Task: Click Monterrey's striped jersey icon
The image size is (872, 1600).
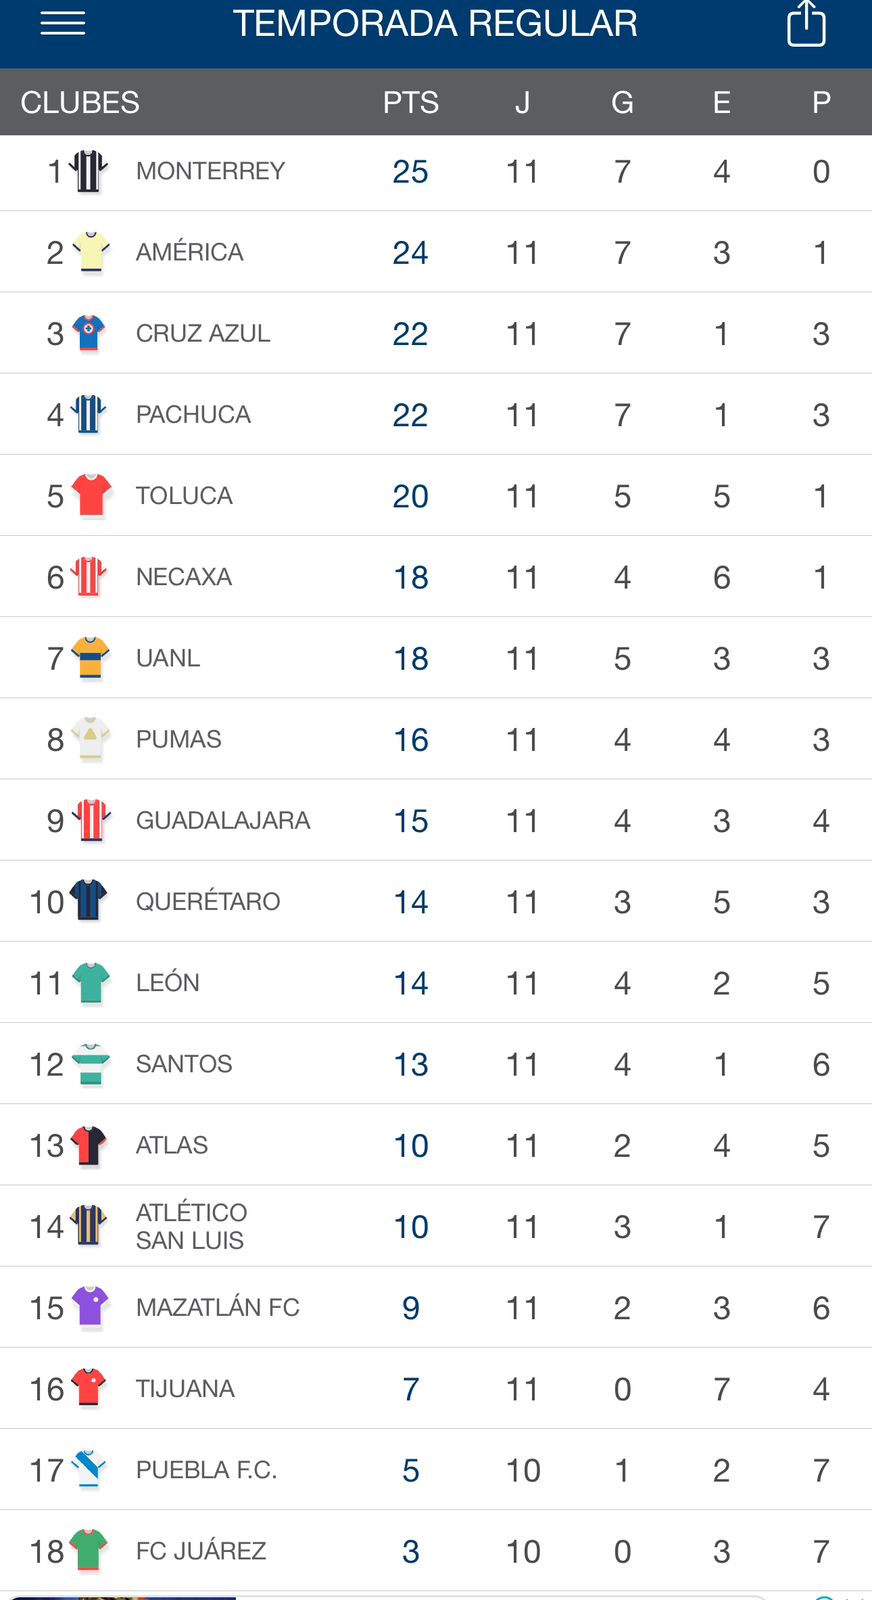Action: click(x=89, y=171)
